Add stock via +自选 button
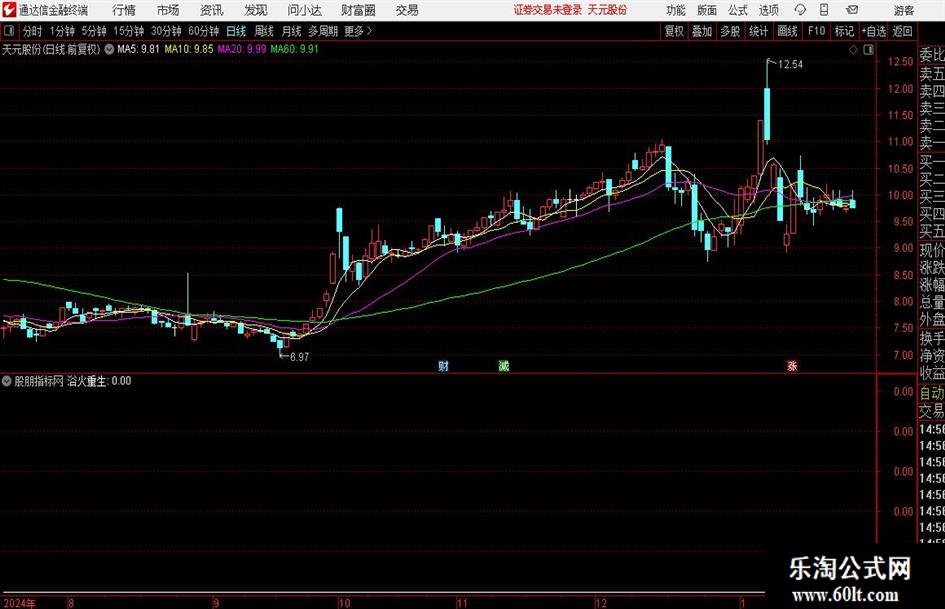The image size is (945, 609). [874, 31]
